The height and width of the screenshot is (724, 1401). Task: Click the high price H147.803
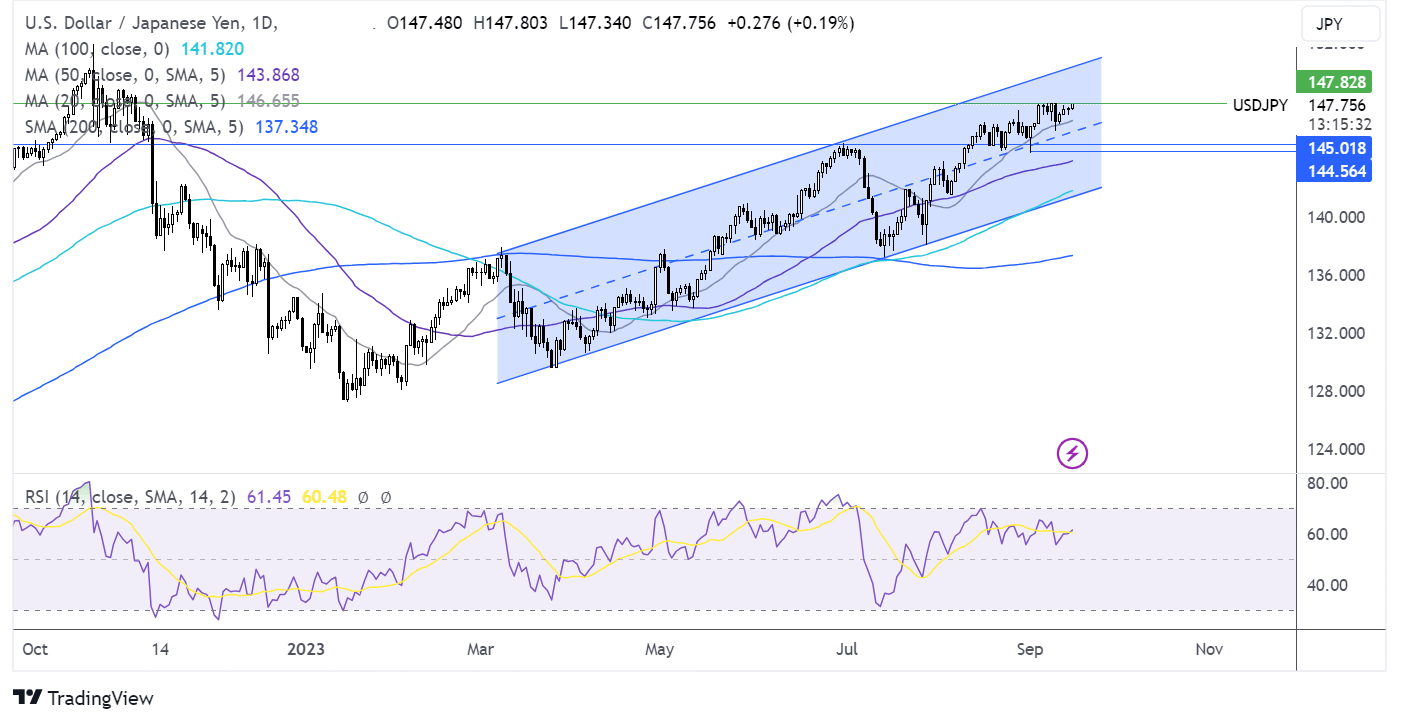pyautogui.click(x=510, y=23)
